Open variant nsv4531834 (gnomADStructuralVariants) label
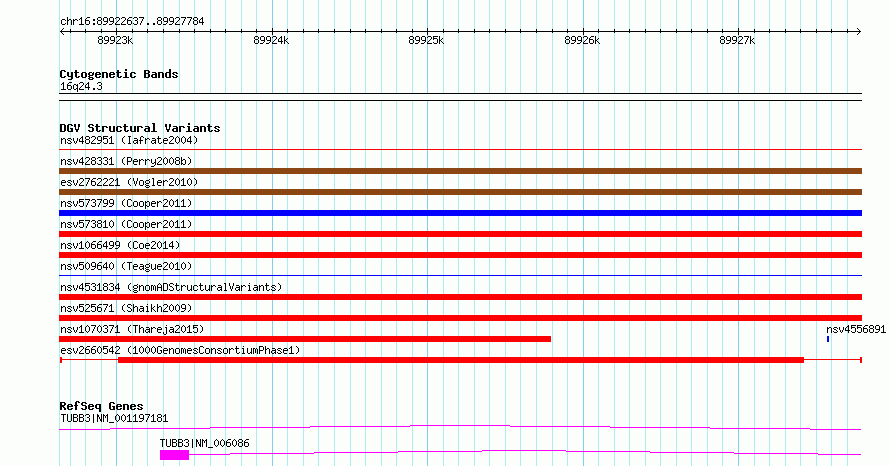The width and height of the screenshot is (890, 466). (171, 287)
